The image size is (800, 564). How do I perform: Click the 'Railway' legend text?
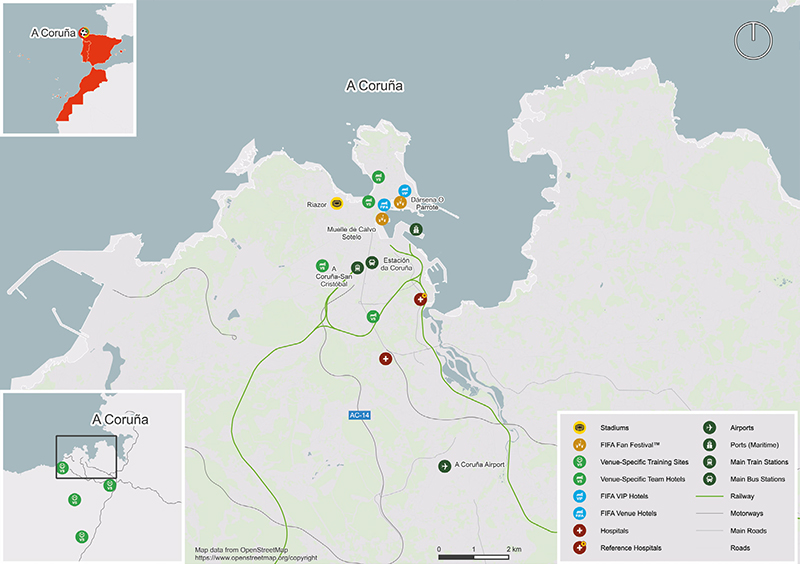[742, 496]
